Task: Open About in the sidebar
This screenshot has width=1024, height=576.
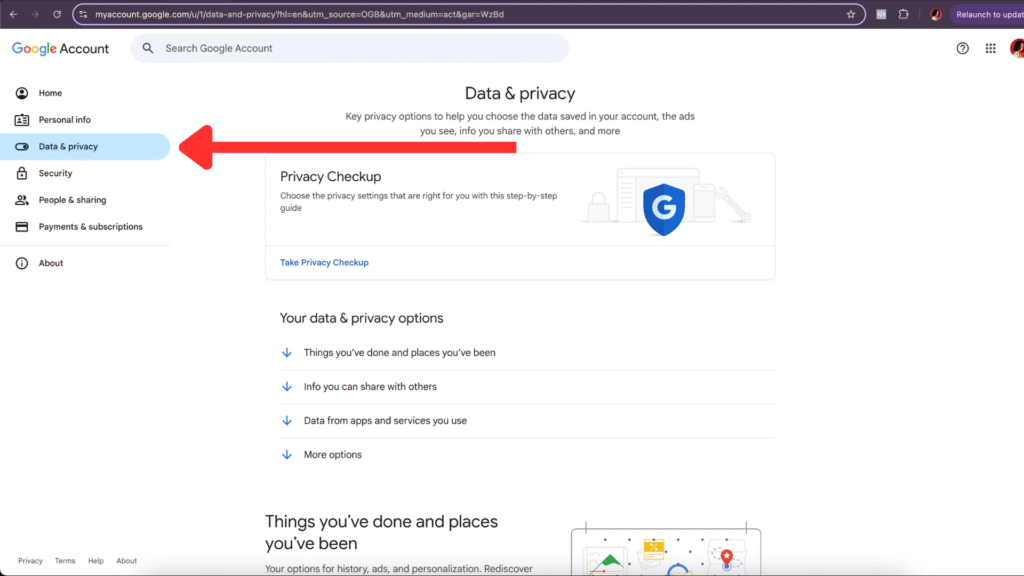Action: coord(85,263)
